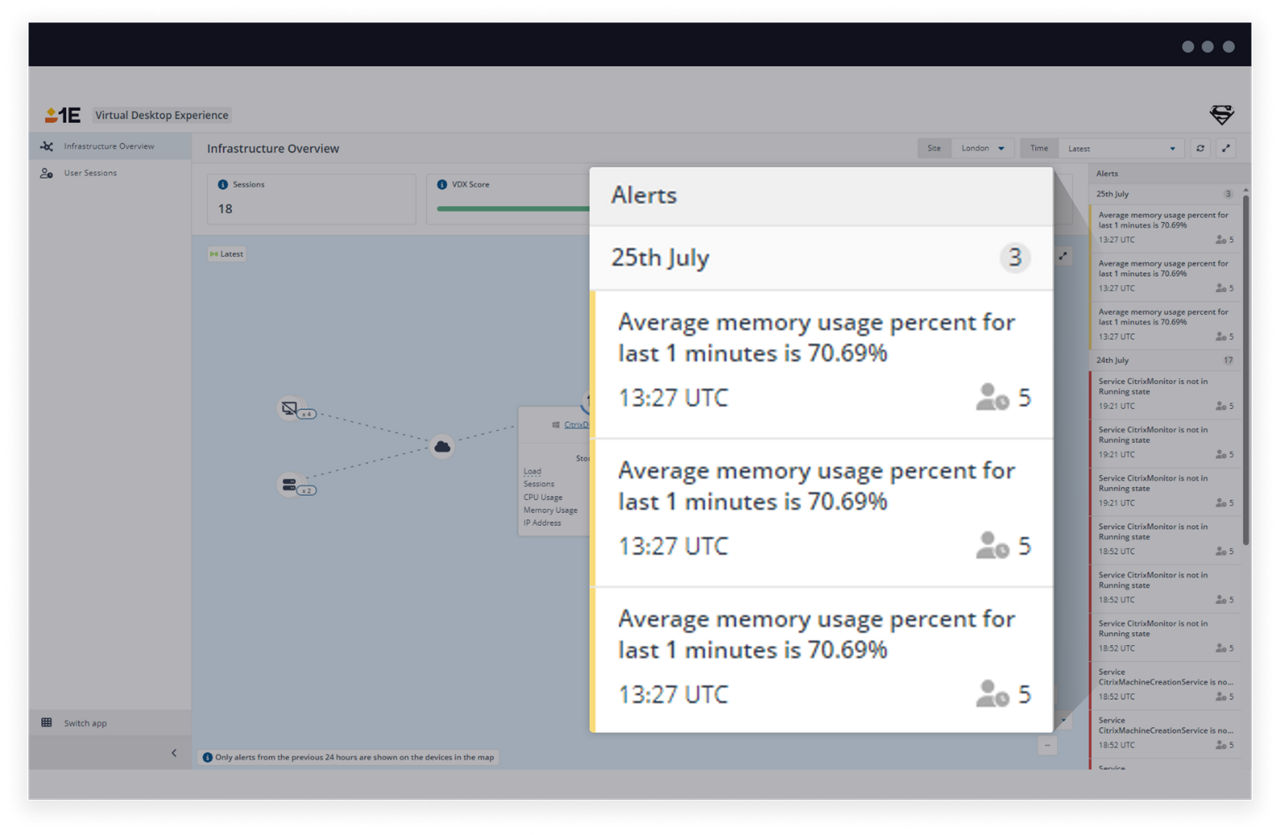Click the 1E logo in the header

point(63,115)
